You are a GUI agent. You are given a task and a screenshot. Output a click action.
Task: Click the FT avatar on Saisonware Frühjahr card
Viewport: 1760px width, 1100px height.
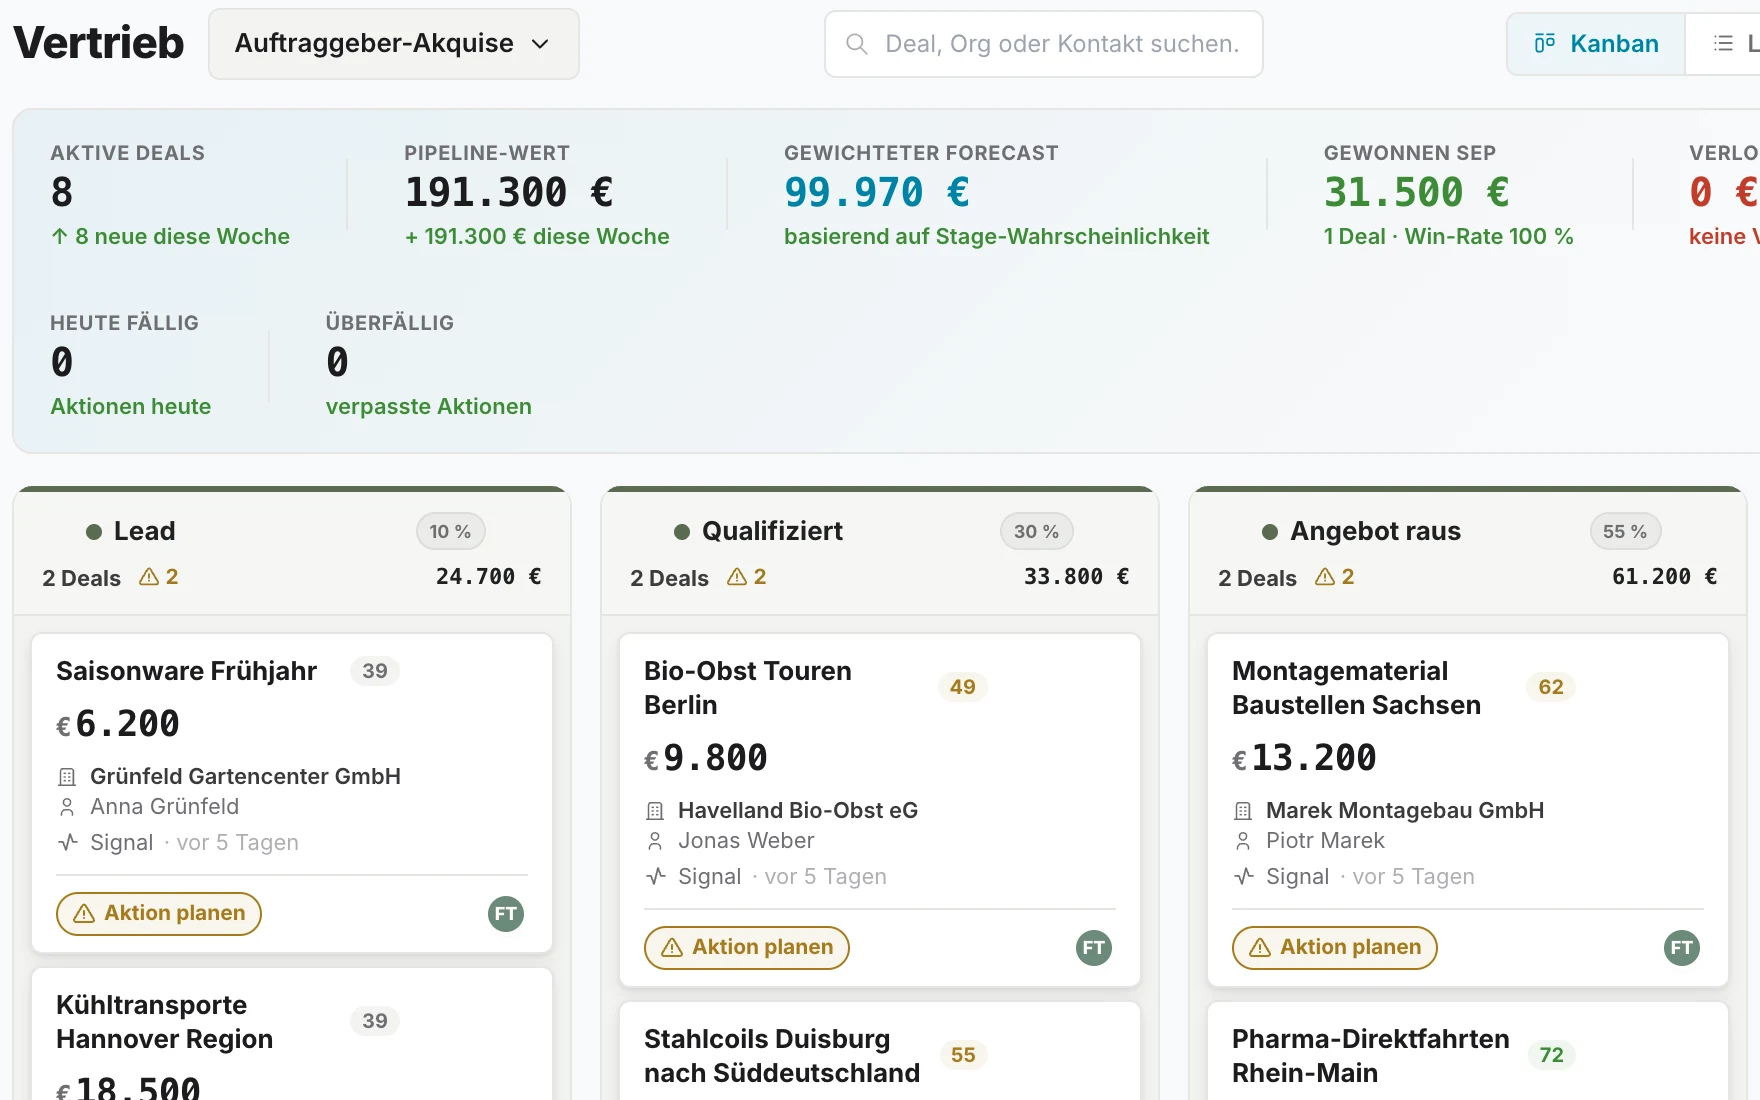click(x=506, y=914)
